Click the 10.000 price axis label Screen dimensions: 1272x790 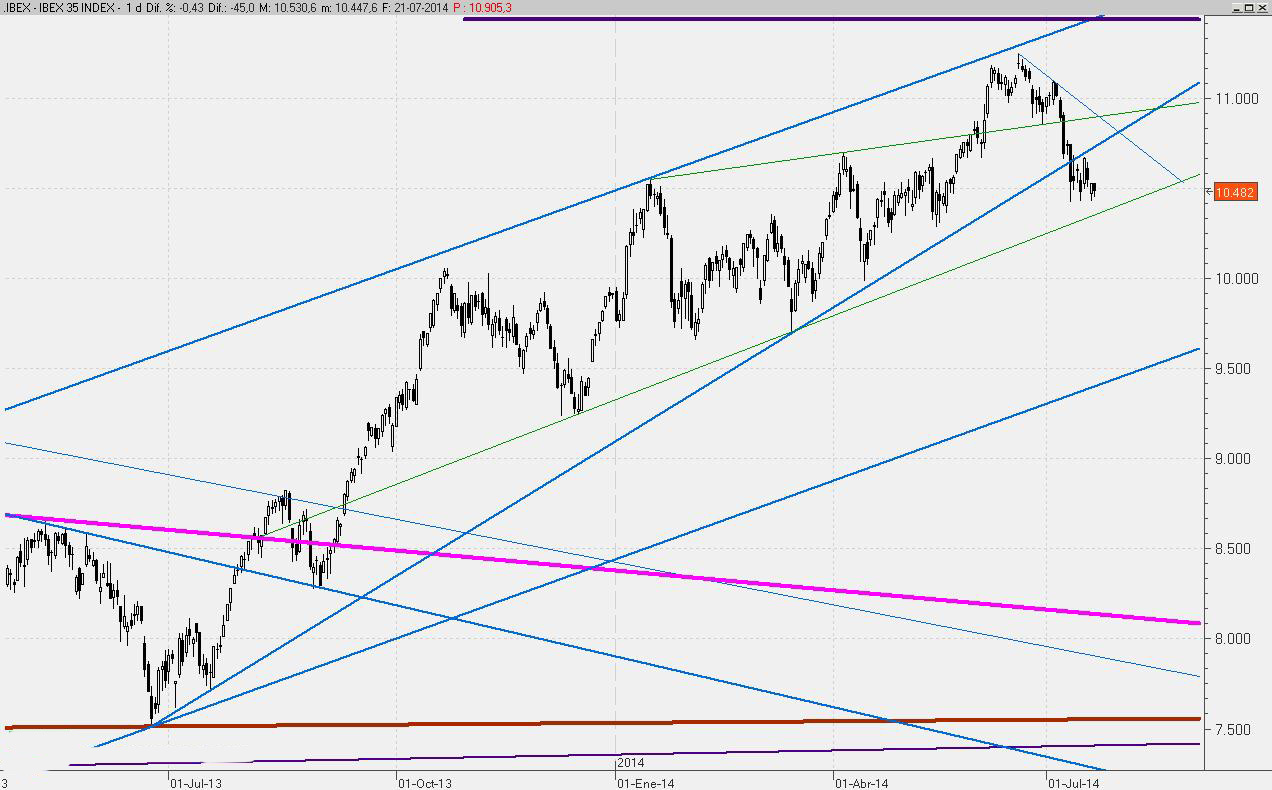(x=1236, y=278)
